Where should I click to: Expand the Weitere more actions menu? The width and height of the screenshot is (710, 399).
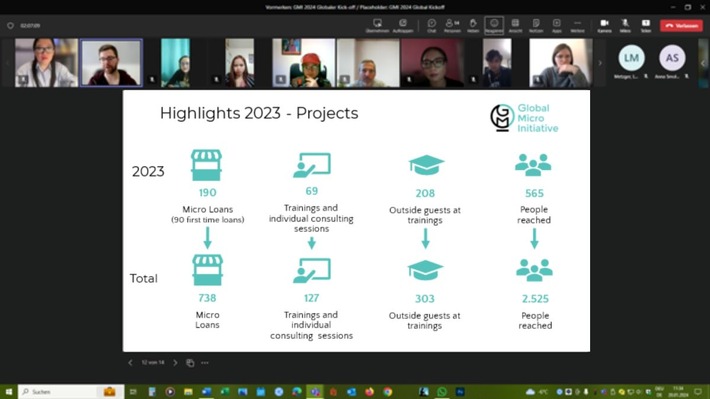577,25
